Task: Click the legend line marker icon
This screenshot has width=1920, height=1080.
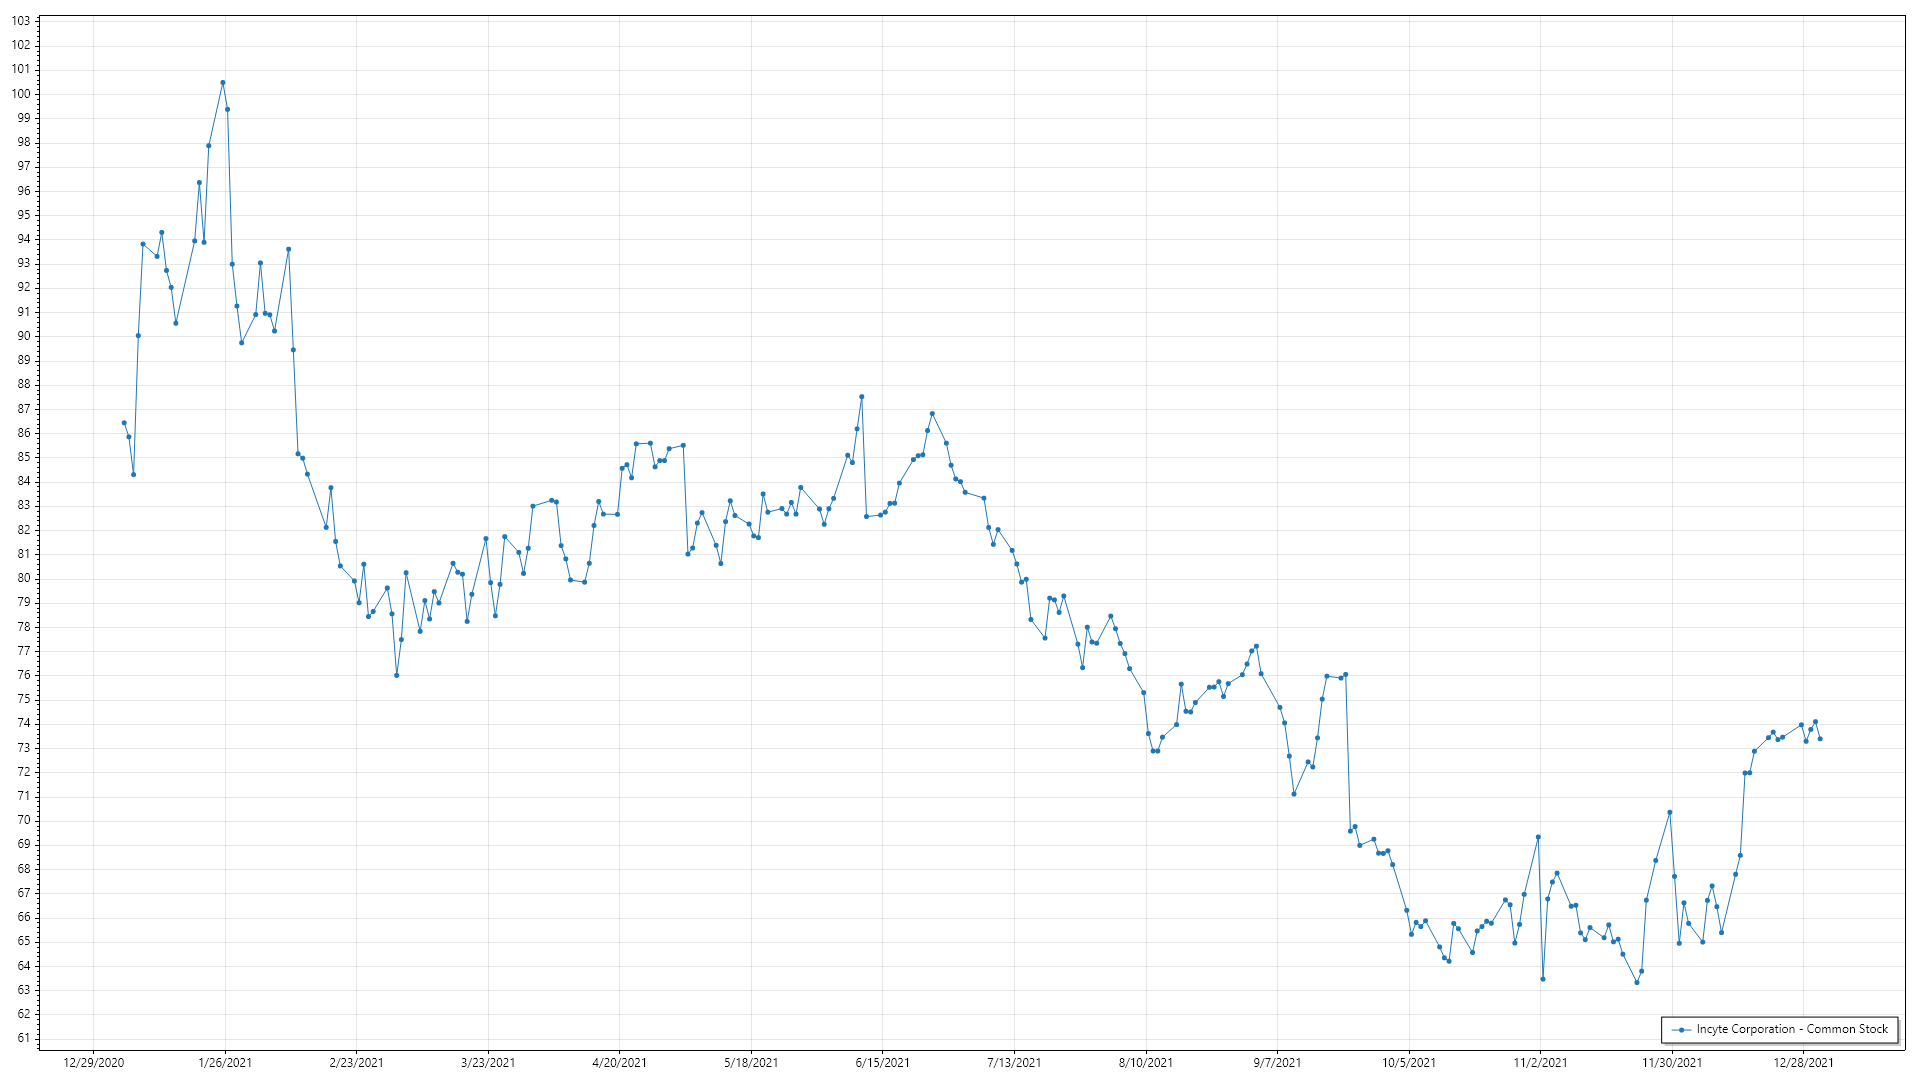Action: (1682, 1030)
